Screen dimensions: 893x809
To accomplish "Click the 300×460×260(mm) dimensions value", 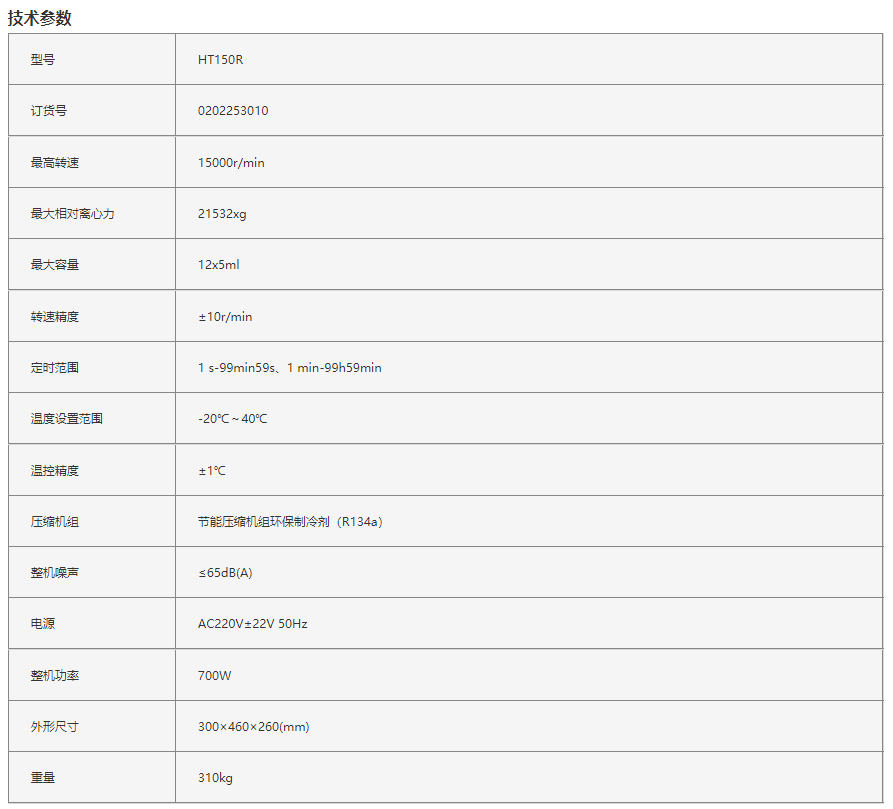I will 253,727.
